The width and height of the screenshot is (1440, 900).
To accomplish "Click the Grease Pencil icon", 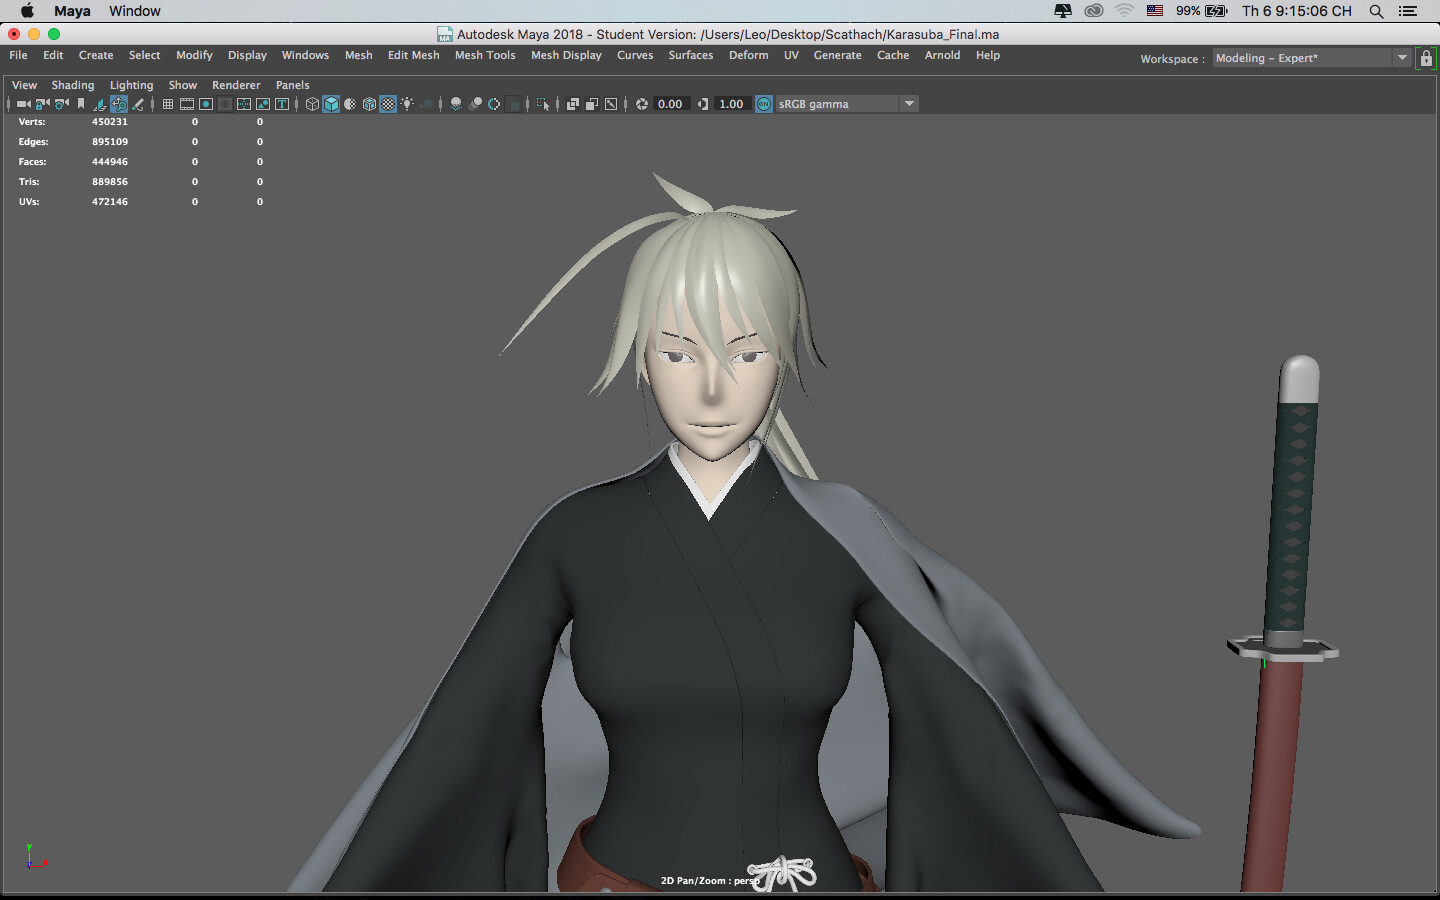I will 138,104.
